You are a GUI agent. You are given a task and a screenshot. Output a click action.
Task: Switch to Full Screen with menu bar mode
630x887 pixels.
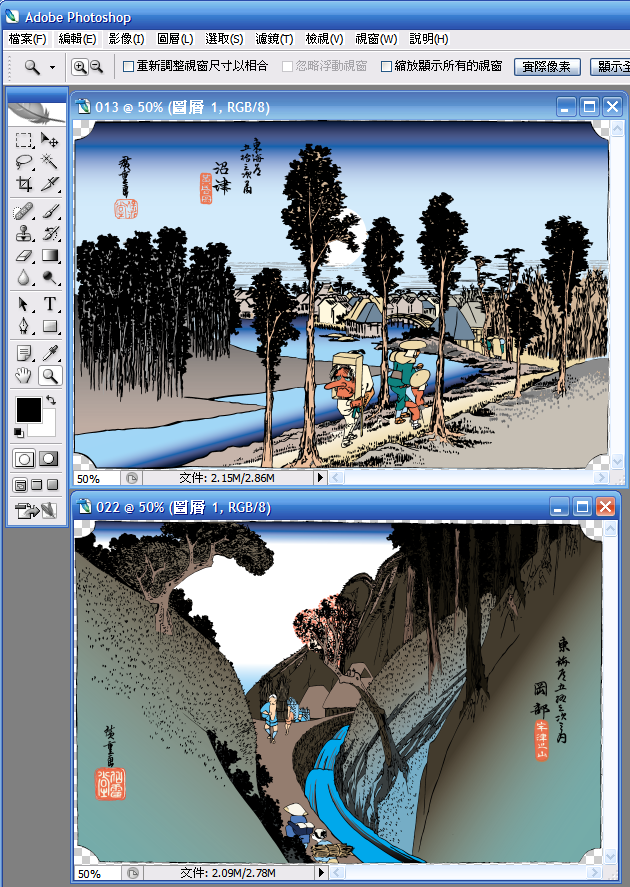point(36,485)
